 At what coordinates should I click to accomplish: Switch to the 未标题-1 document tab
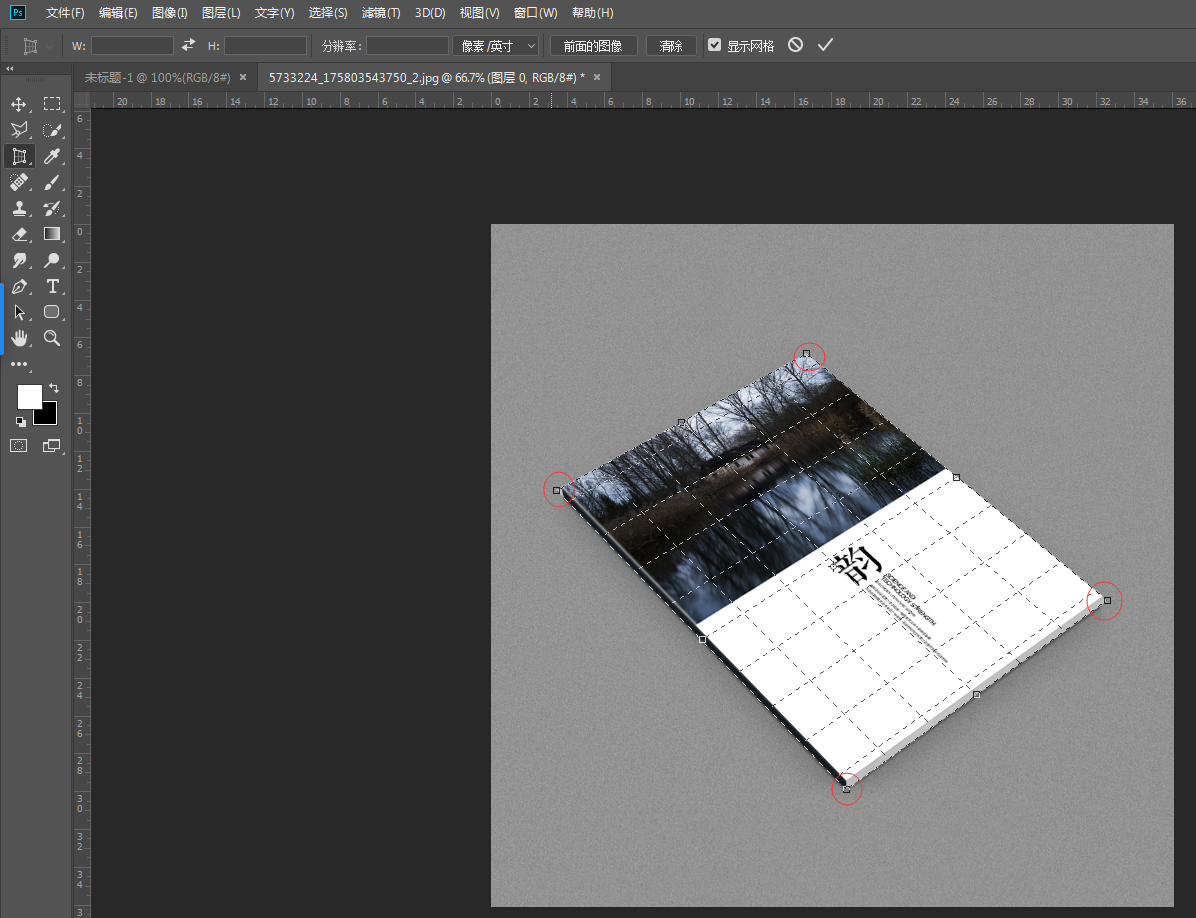[157, 78]
